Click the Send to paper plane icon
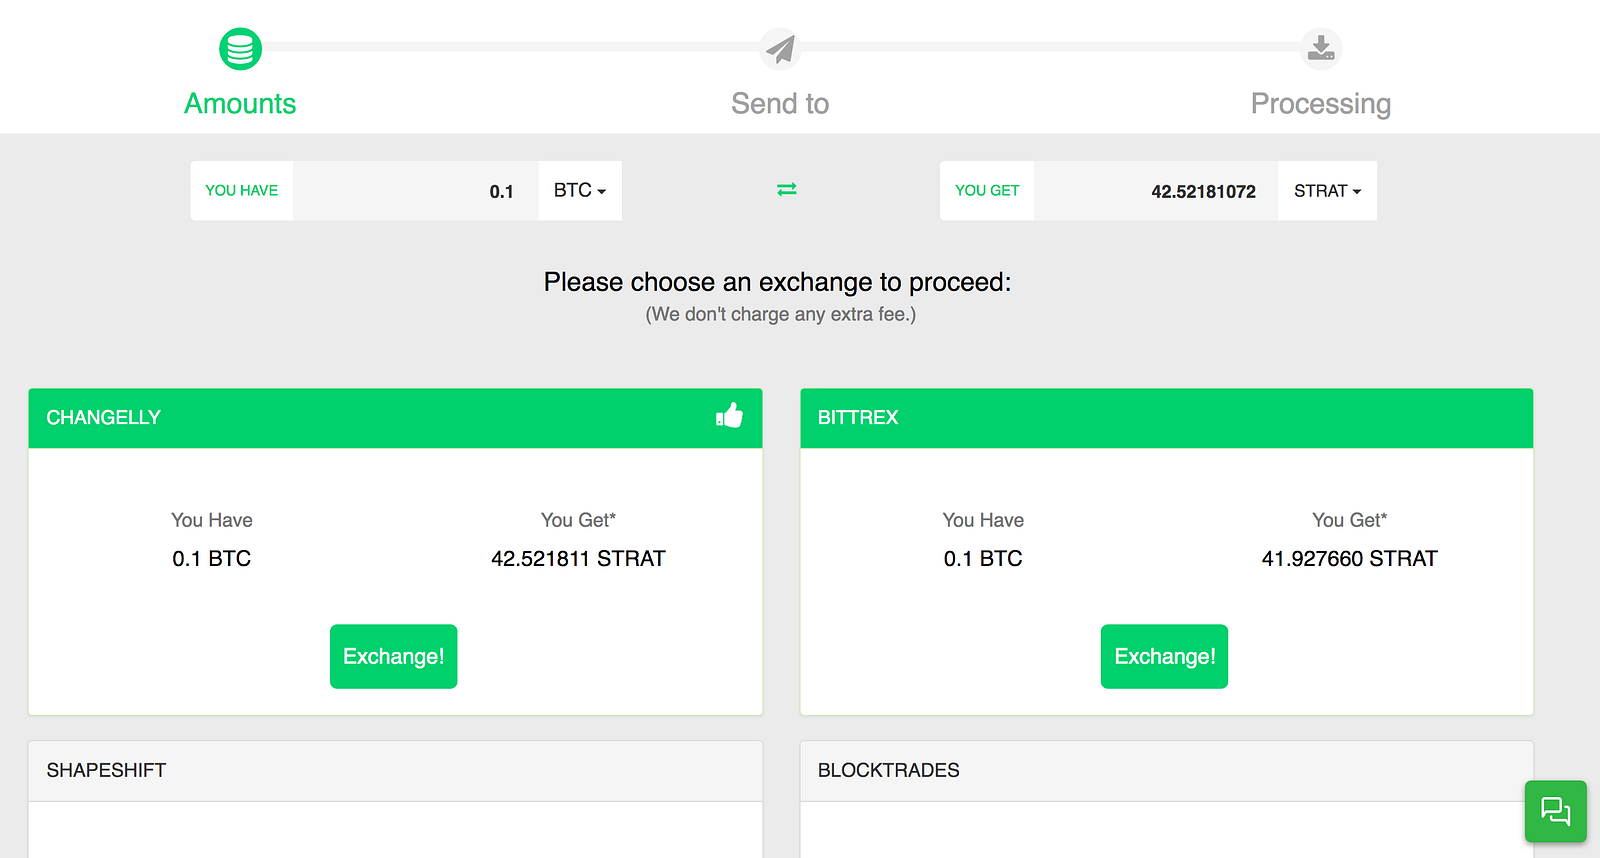 click(x=780, y=48)
